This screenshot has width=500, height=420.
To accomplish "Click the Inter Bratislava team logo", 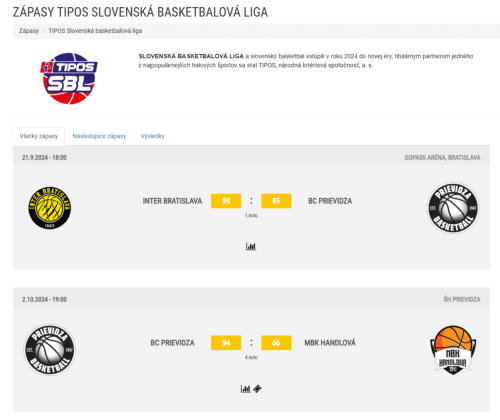I will point(50,208).
